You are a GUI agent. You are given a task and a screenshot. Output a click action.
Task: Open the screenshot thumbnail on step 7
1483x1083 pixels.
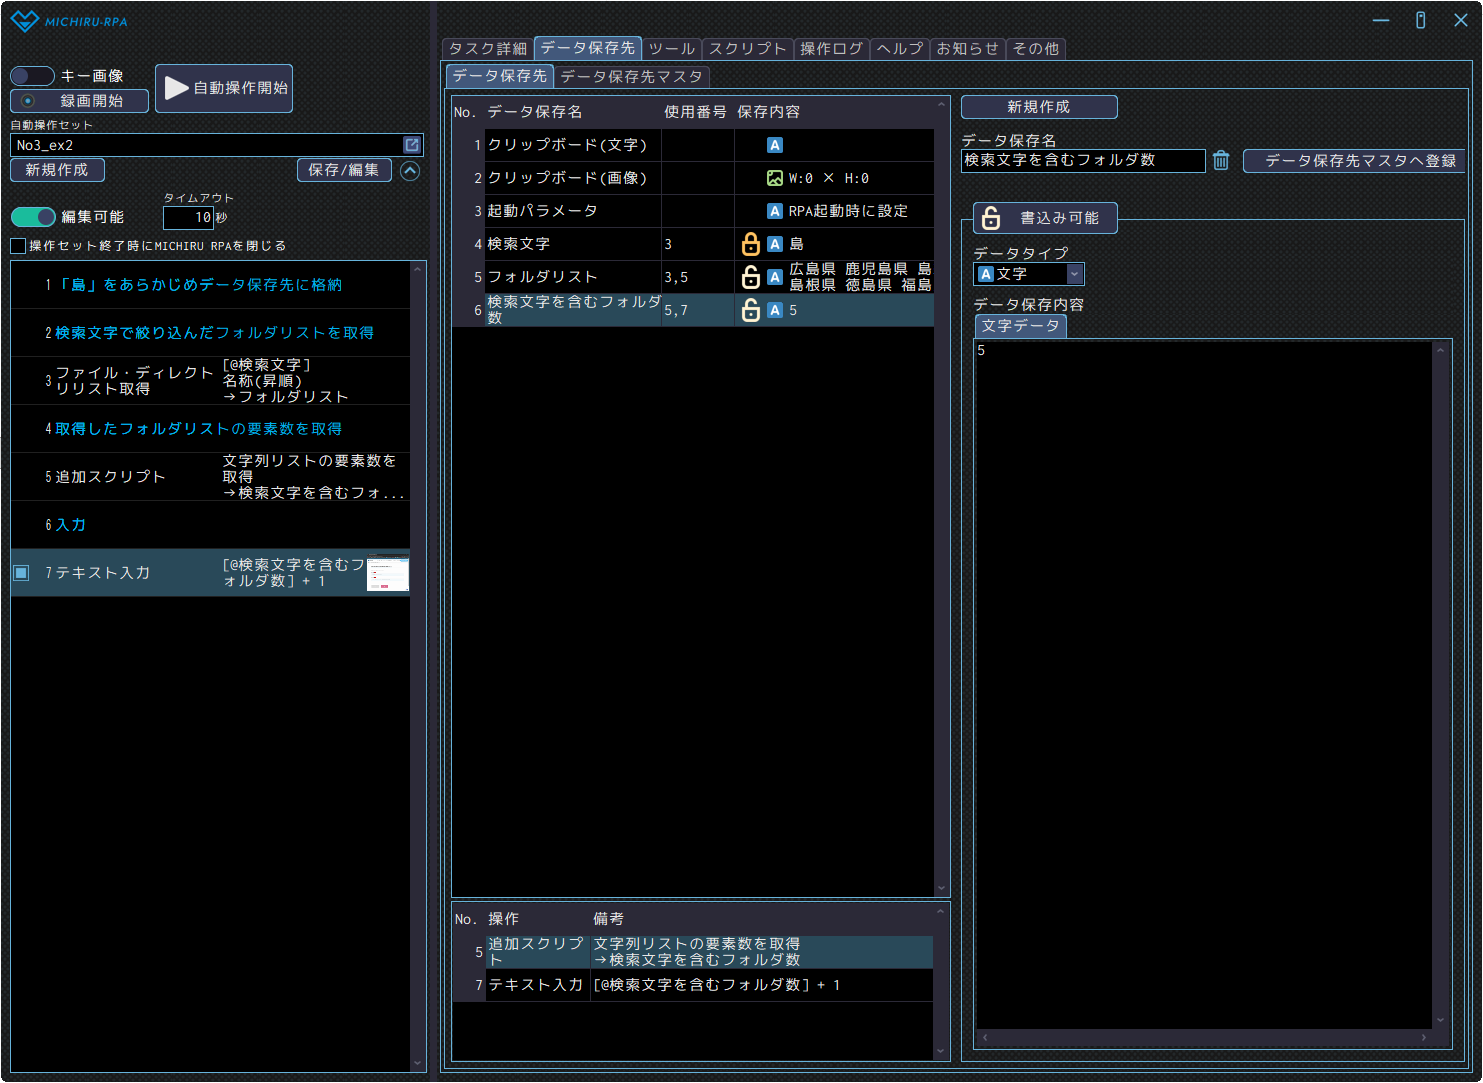pyautogui.click(x=388, y=574)
